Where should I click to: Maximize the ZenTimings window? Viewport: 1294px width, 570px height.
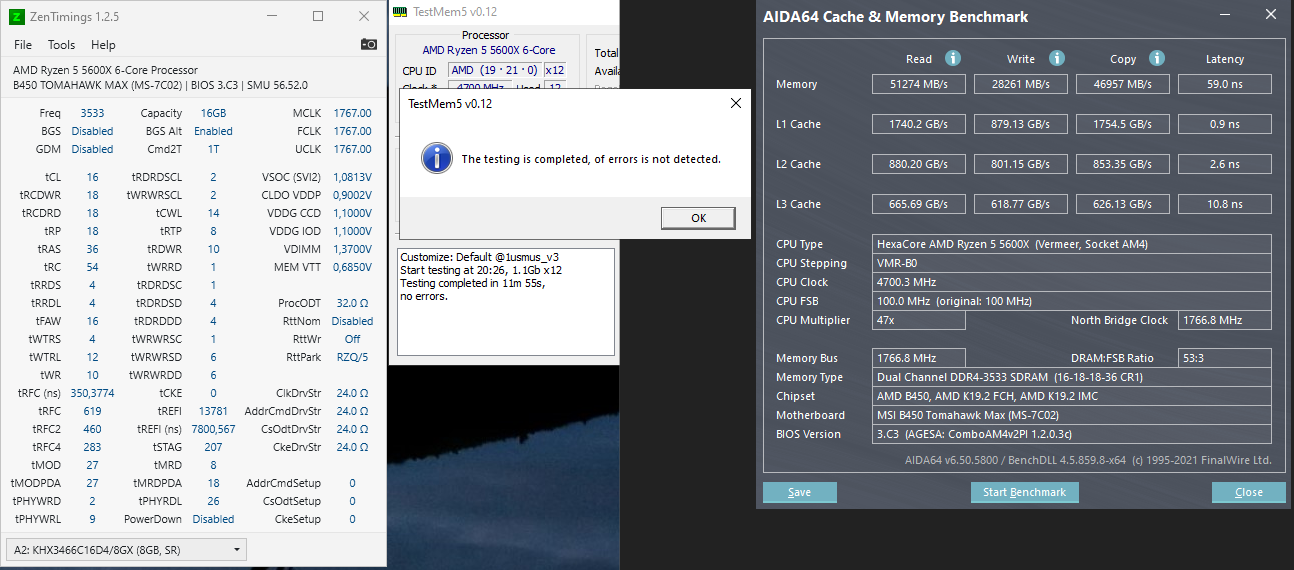[318, 16]
